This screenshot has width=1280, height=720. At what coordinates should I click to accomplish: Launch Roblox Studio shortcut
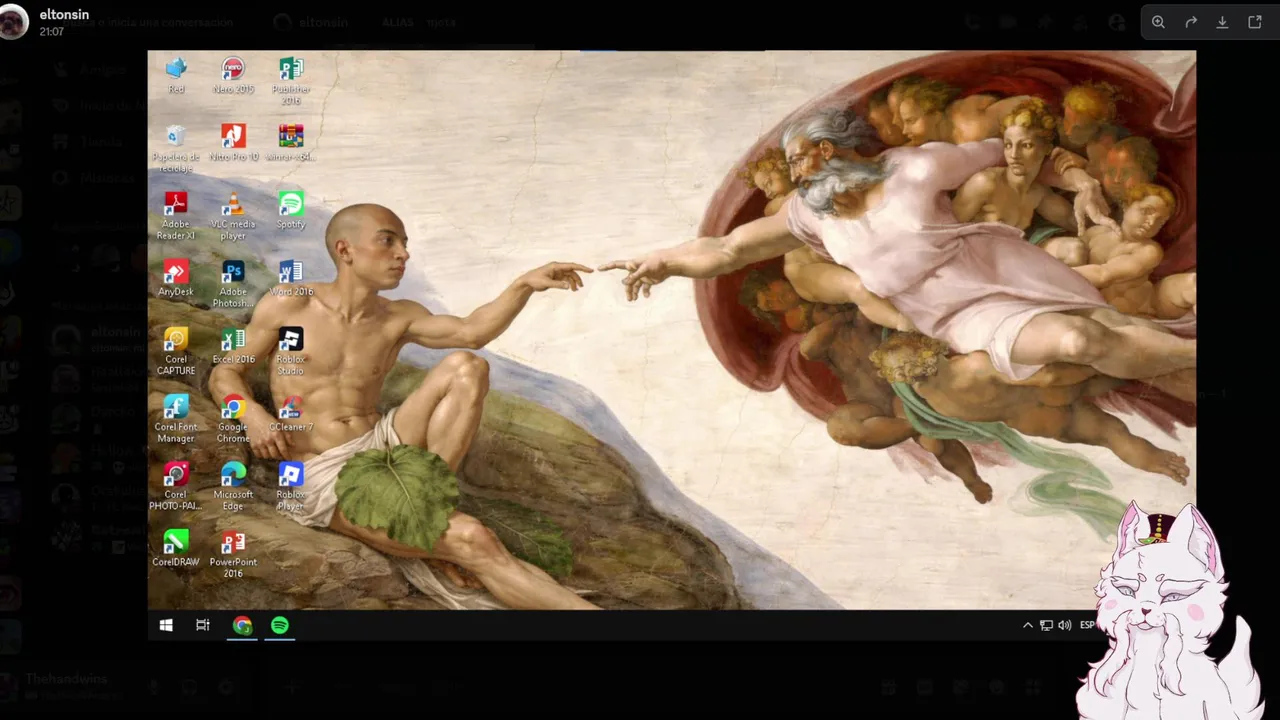tap(291, 351)
